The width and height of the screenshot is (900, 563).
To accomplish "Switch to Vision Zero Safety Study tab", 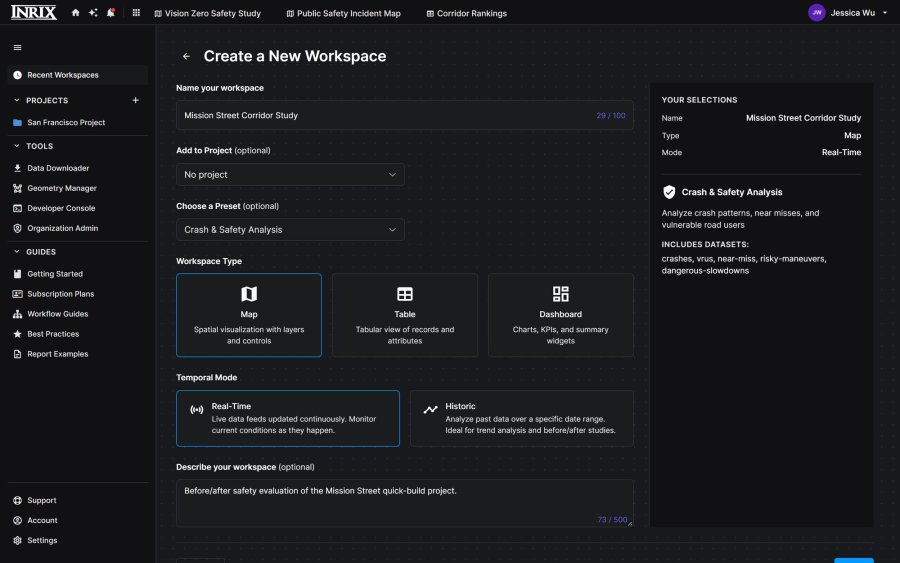I will pyautogui.click(x=207, y=13).
